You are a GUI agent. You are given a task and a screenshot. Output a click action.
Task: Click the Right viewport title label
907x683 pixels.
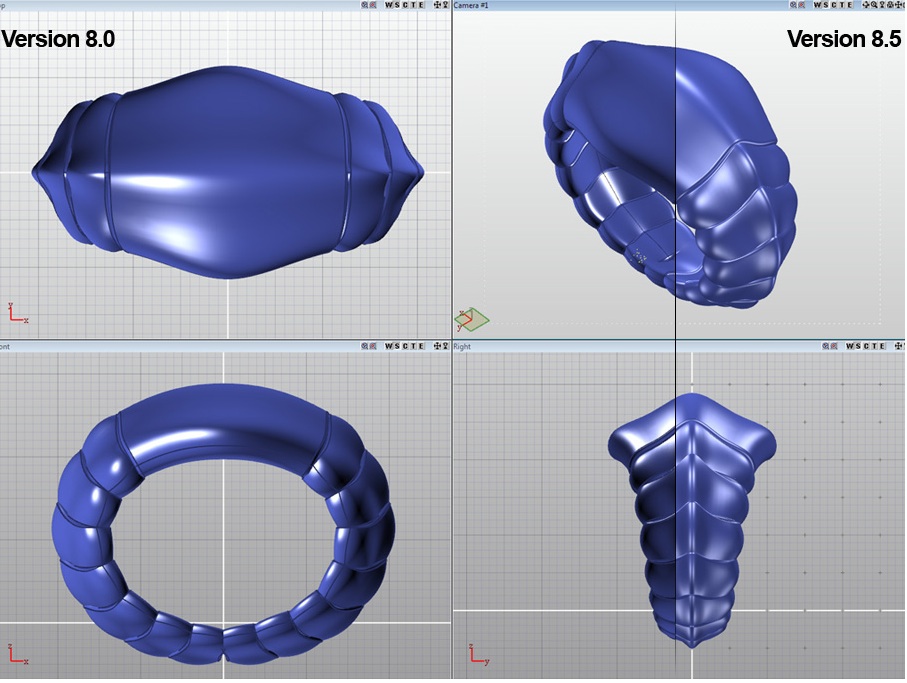point(462,346)
